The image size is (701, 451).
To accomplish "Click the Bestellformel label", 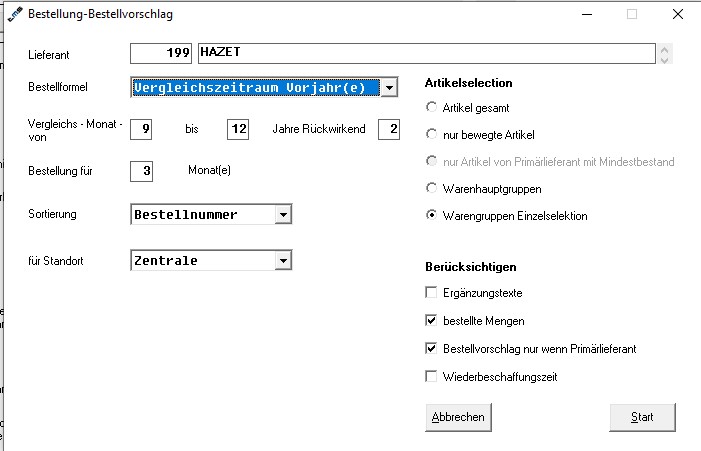I will (x=58, y=87).
